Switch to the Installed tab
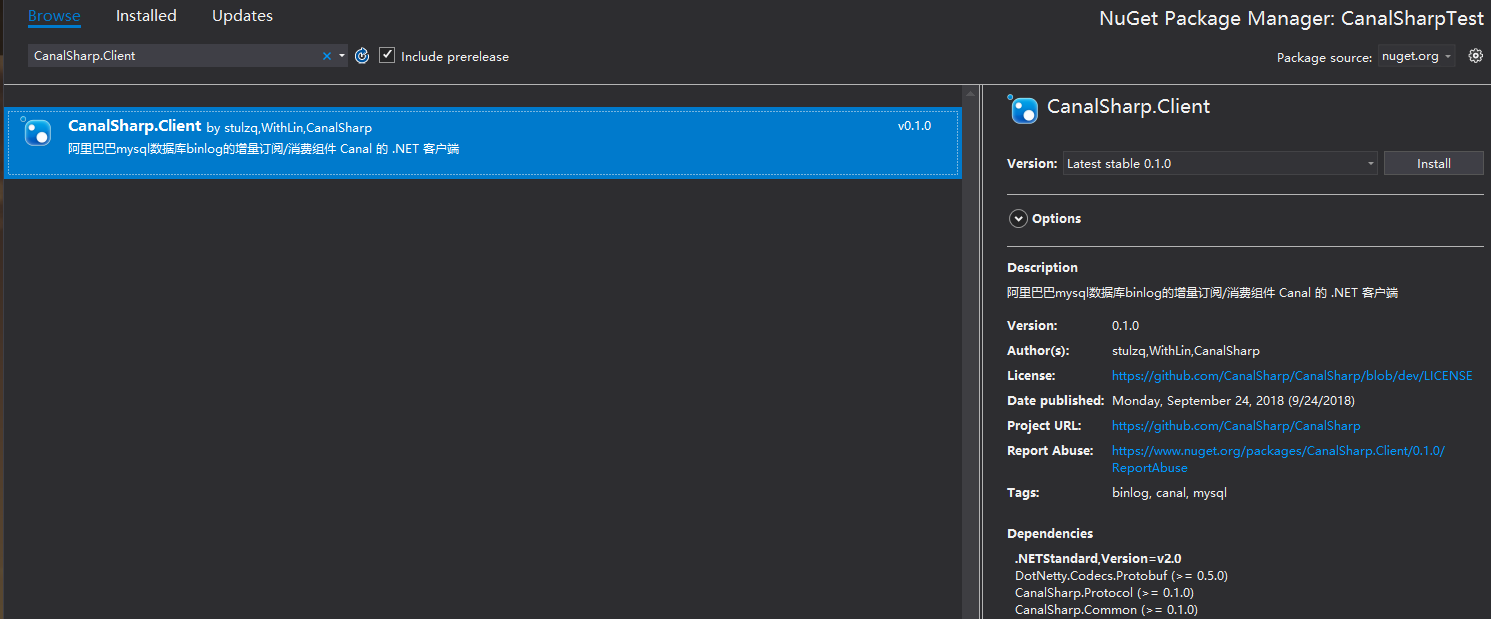The width and height of the screenshot is (1491, 619). click(x=146, y=16)
